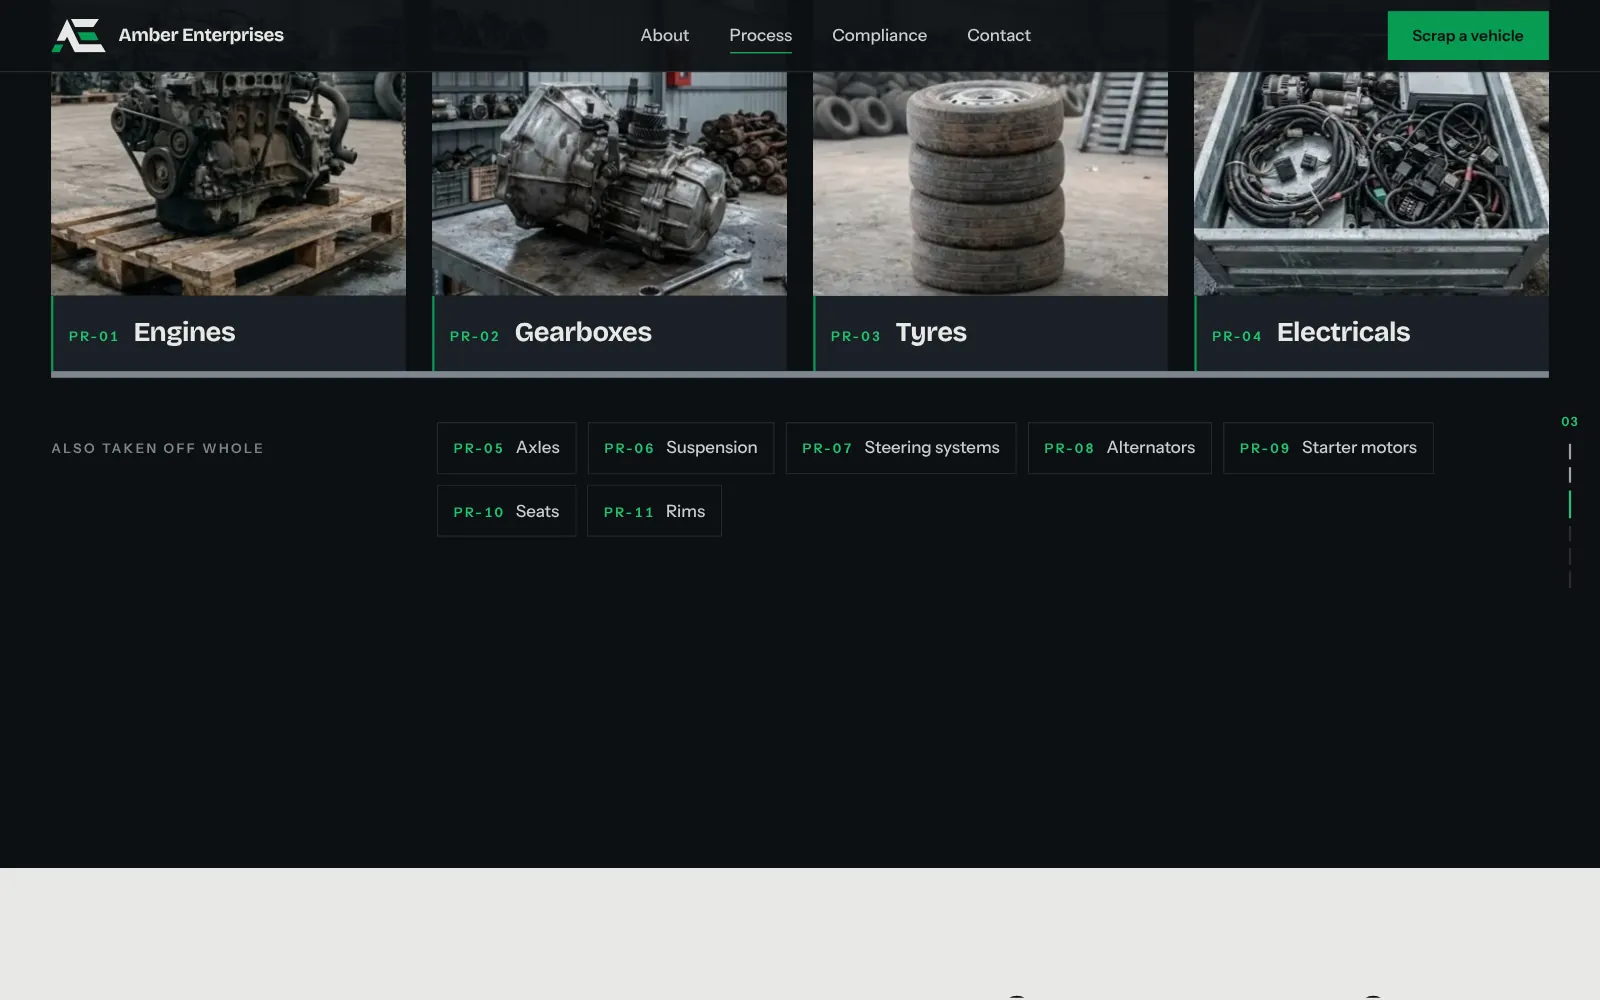The width and height of the screenshot is (1600, 1000).
Task: Jump to first section marker under 03
Action: coord(1569,451)
